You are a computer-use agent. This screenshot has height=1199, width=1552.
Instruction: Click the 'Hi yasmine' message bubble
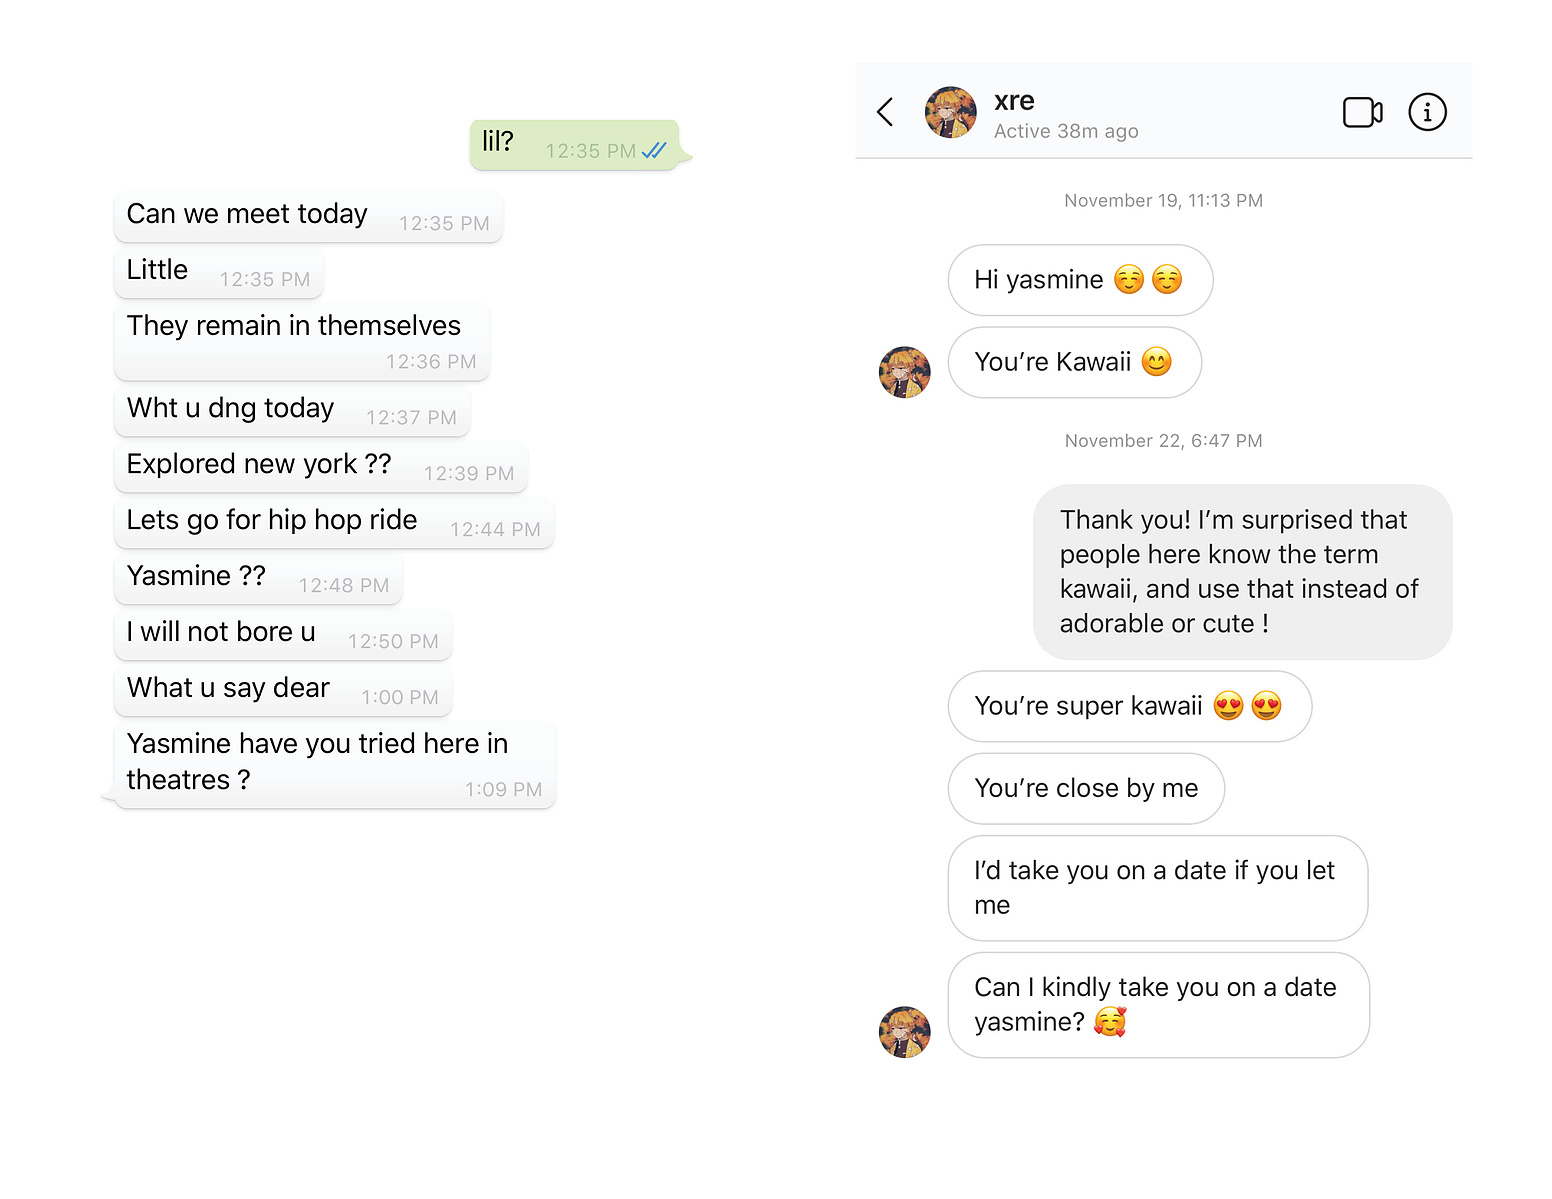click(x=1080, y=280)
